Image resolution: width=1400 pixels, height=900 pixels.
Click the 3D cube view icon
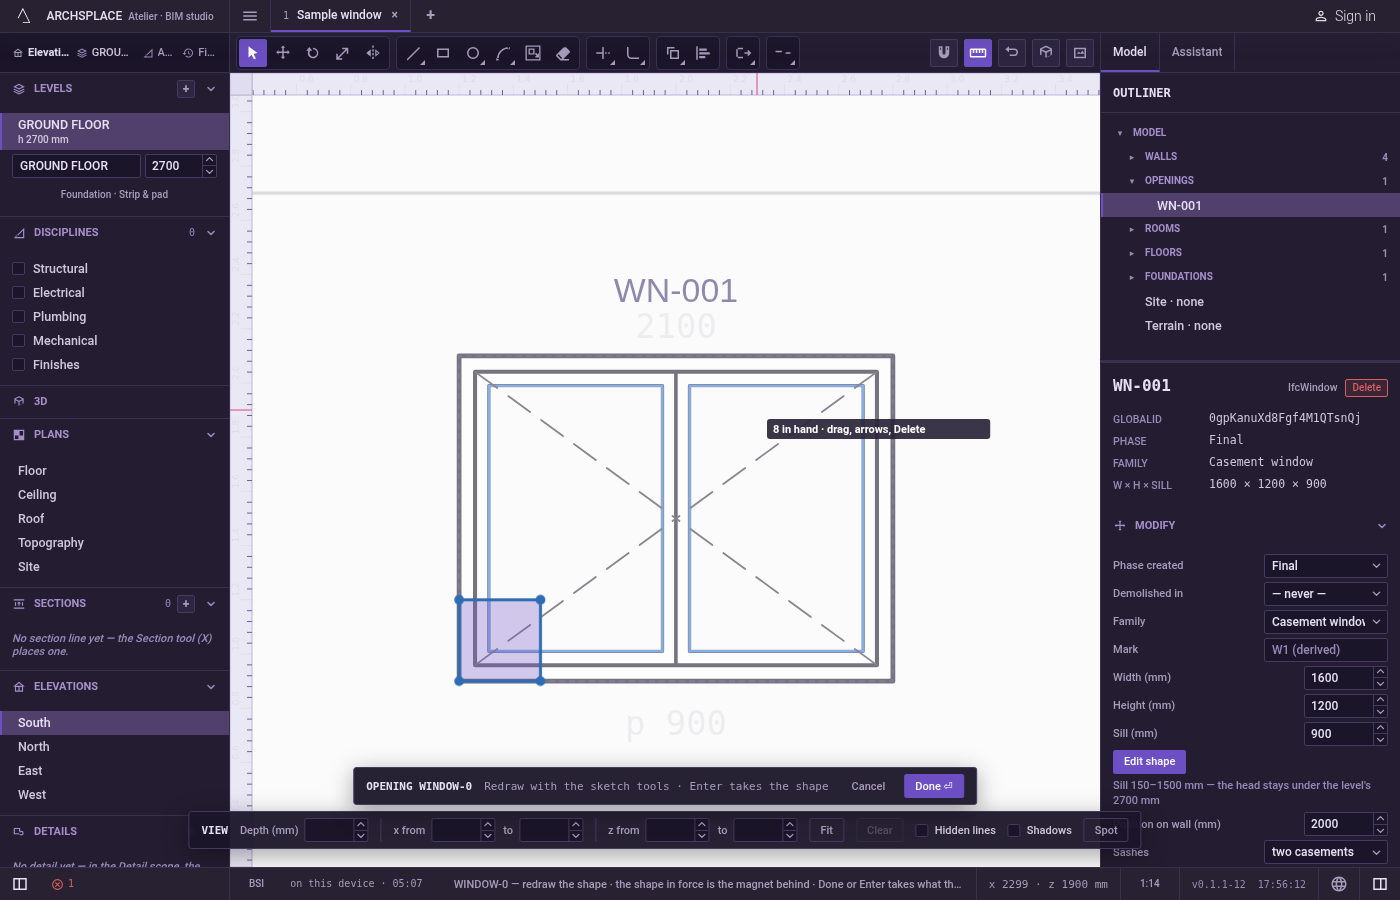[1046, 53]
